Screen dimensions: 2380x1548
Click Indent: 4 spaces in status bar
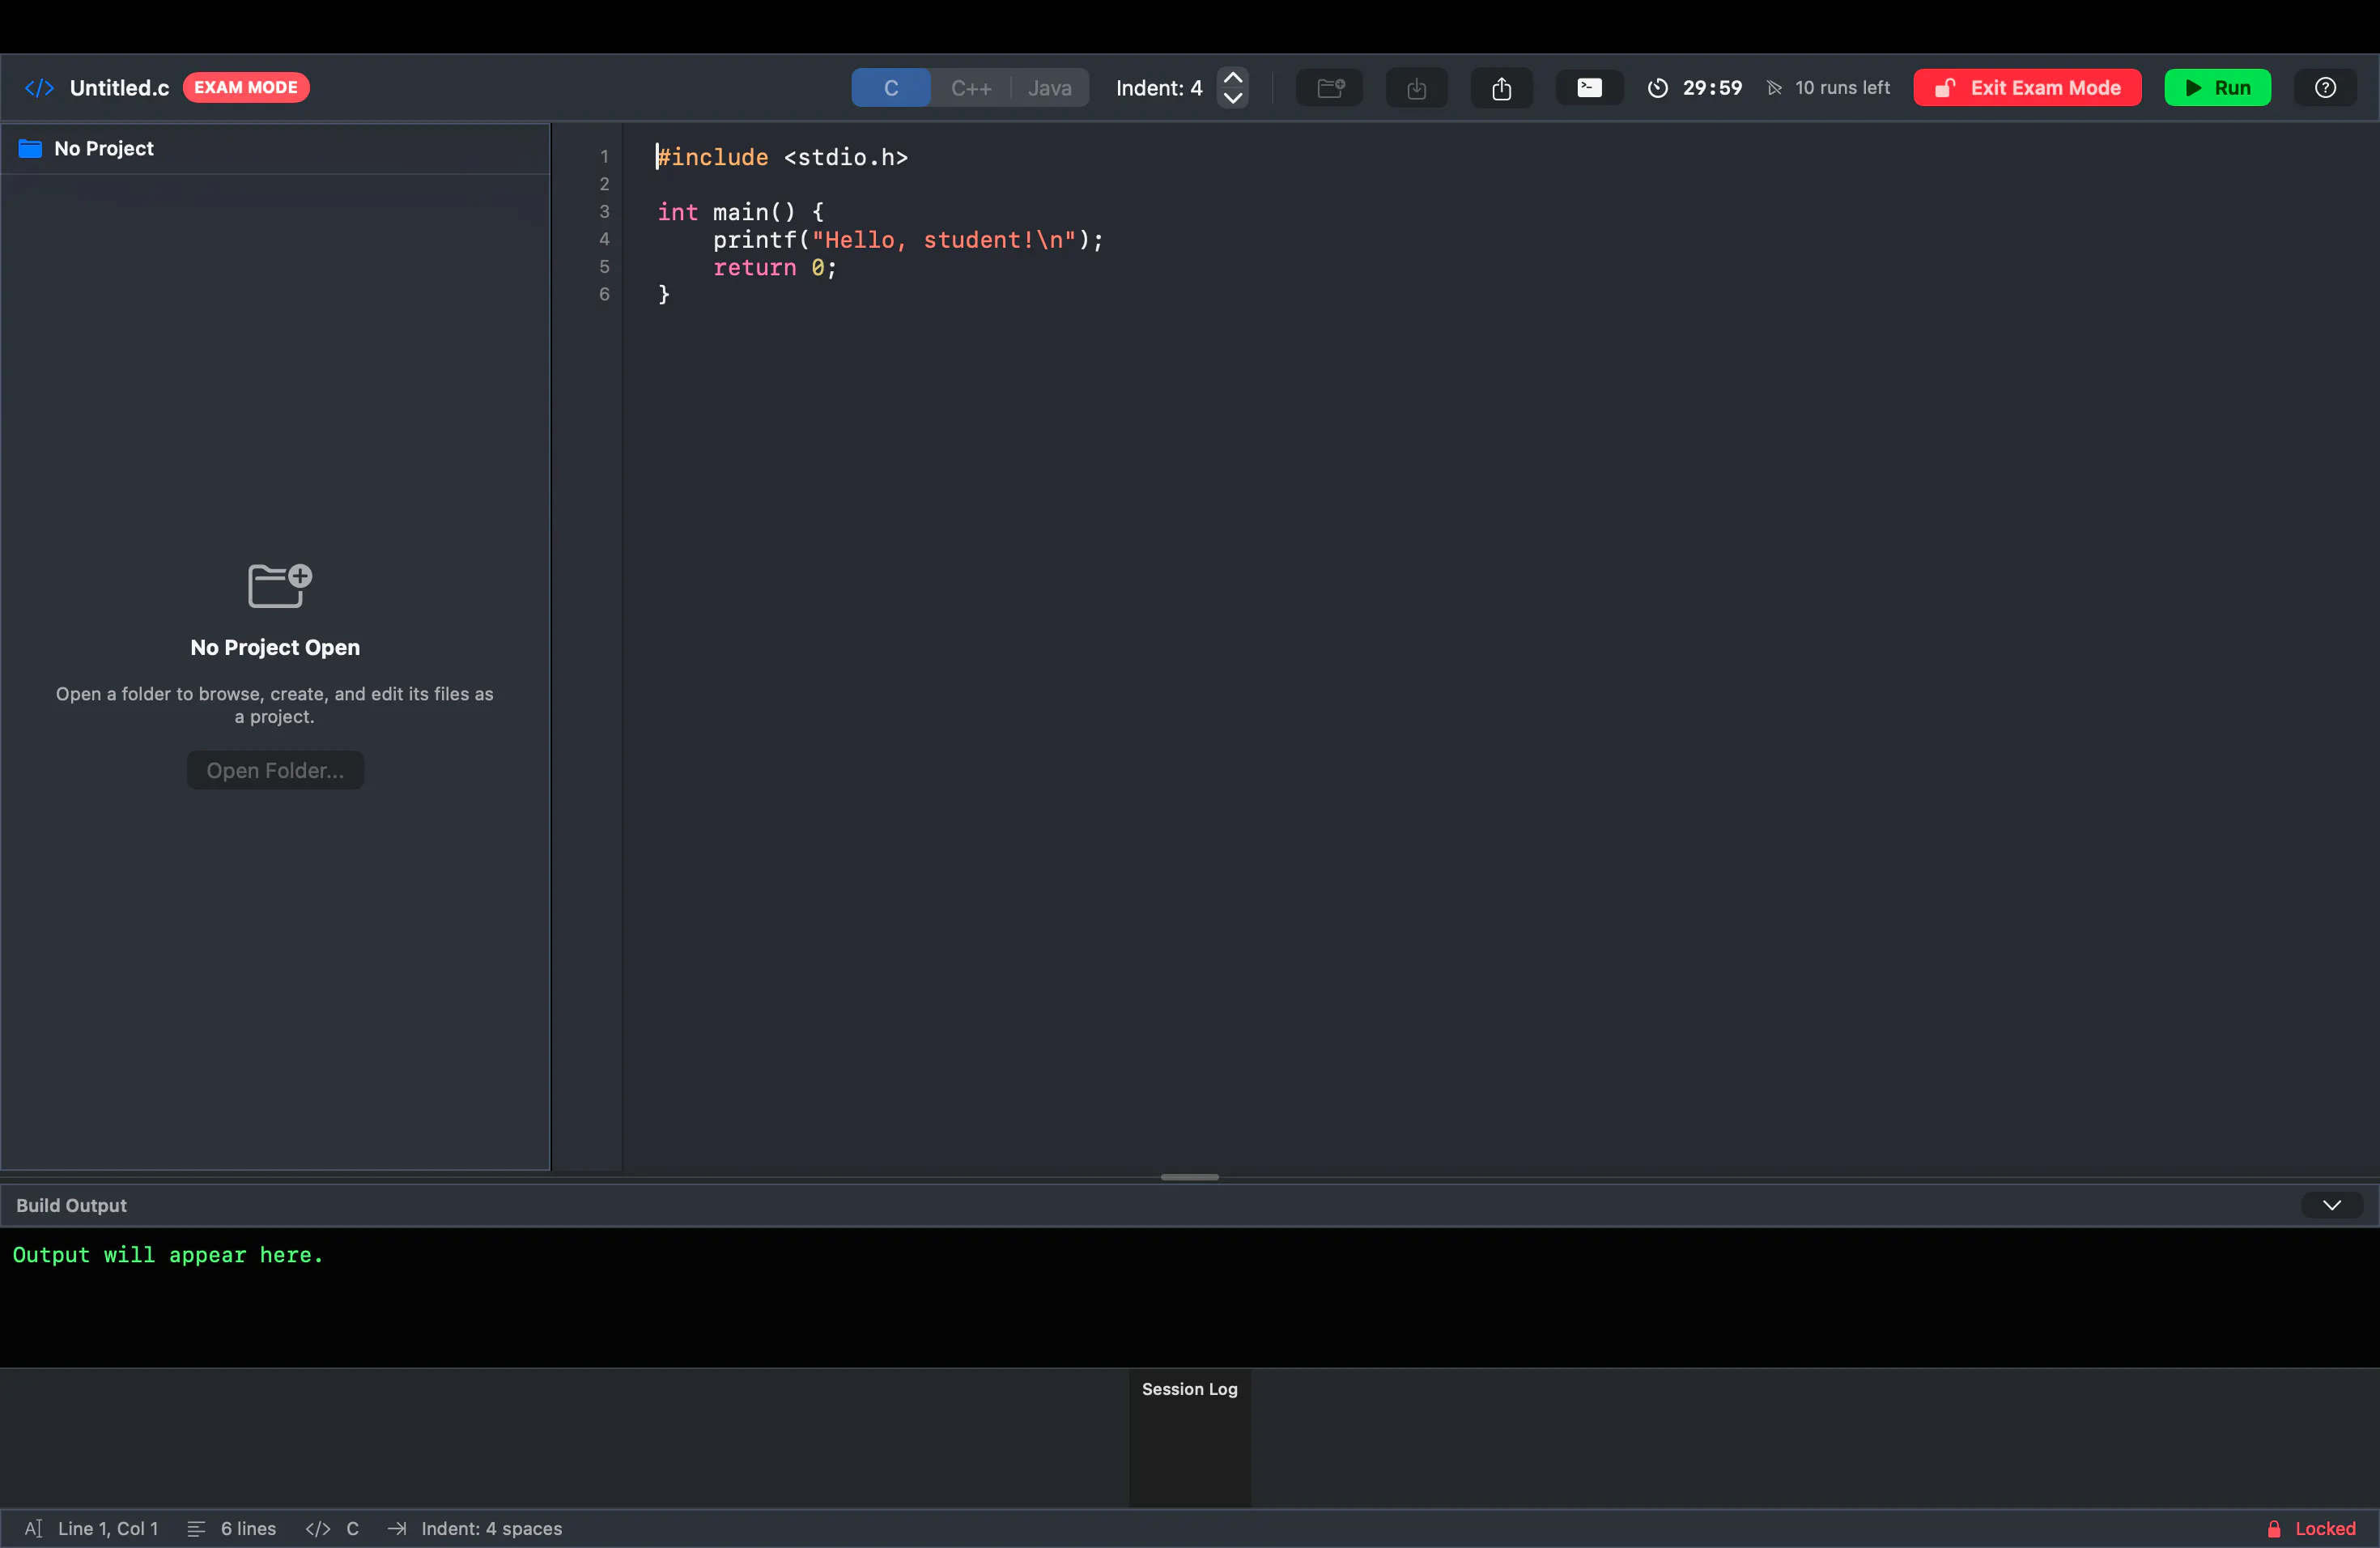491,1528
